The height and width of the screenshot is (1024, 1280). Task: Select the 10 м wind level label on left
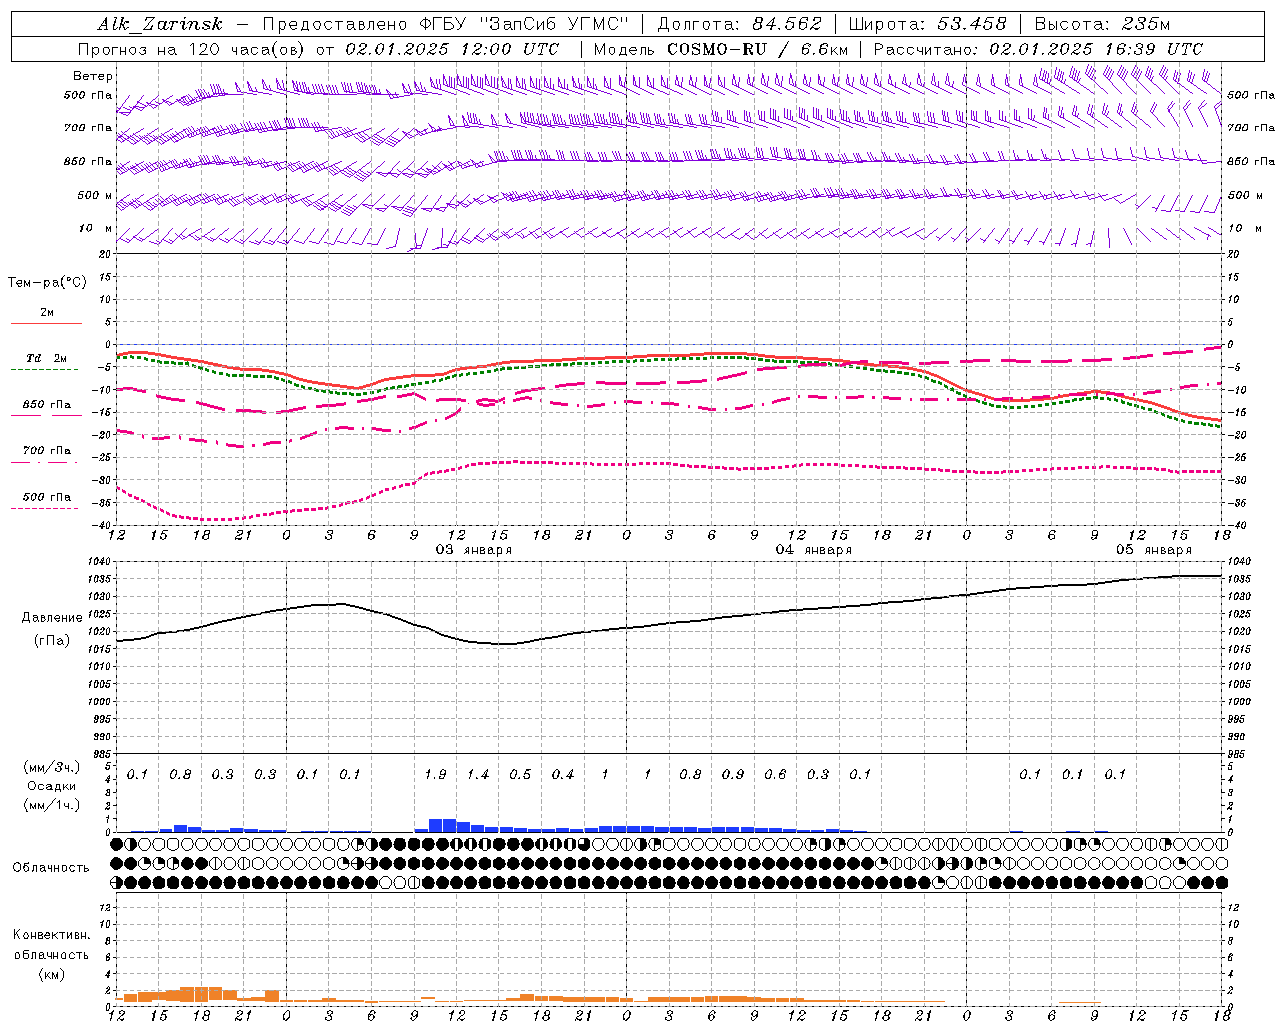tap(95, 228)
